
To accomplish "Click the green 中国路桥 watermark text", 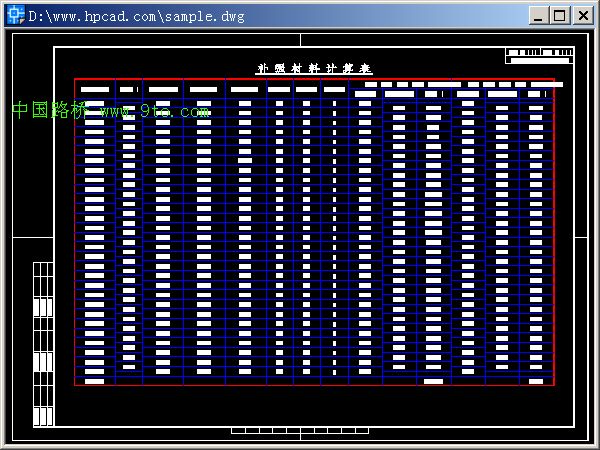I will (50, 110).
